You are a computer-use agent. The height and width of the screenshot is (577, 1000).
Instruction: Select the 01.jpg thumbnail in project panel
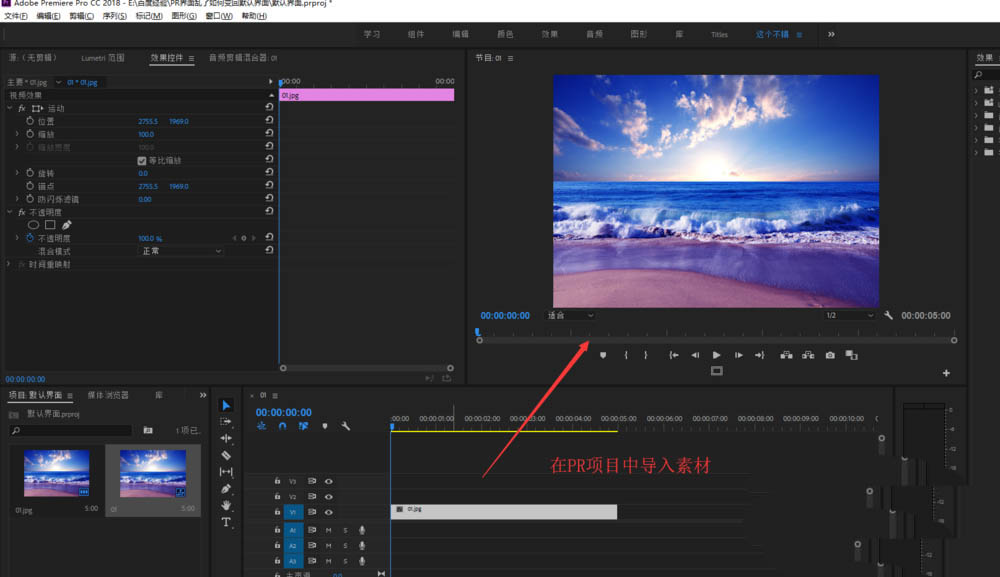click(56, 472)
